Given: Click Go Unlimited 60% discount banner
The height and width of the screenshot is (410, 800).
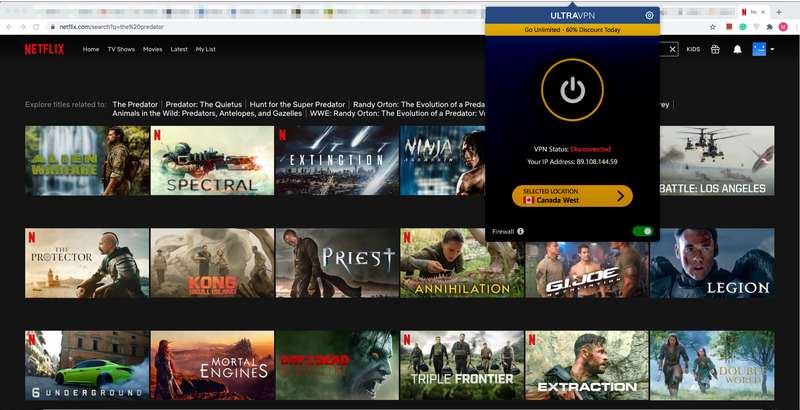Looking at the screenshot, I should [572, 30].
